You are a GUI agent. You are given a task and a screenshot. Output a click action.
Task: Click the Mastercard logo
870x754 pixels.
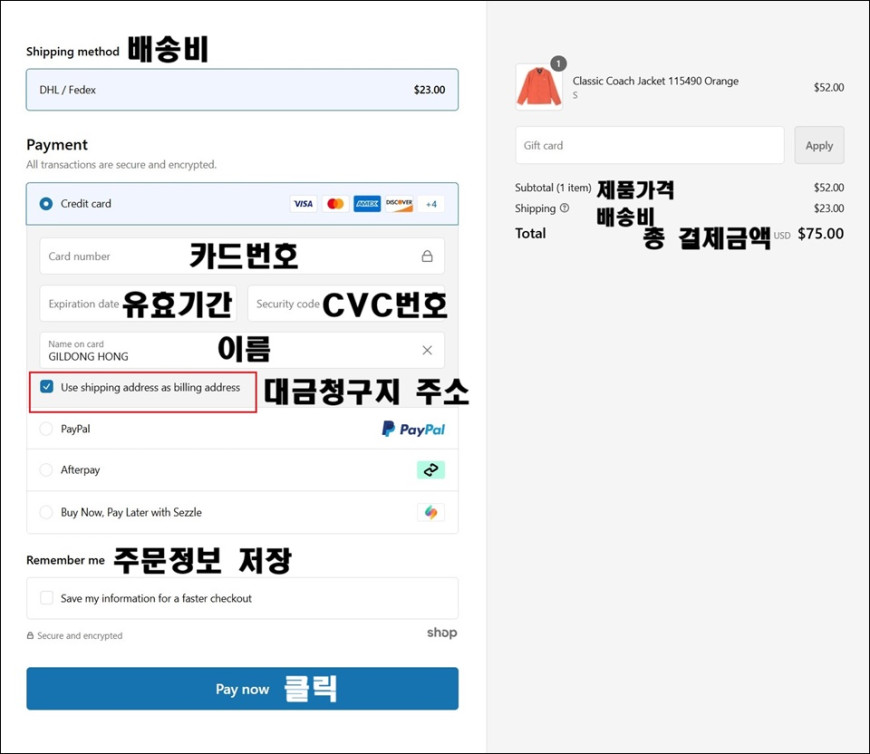335,204
